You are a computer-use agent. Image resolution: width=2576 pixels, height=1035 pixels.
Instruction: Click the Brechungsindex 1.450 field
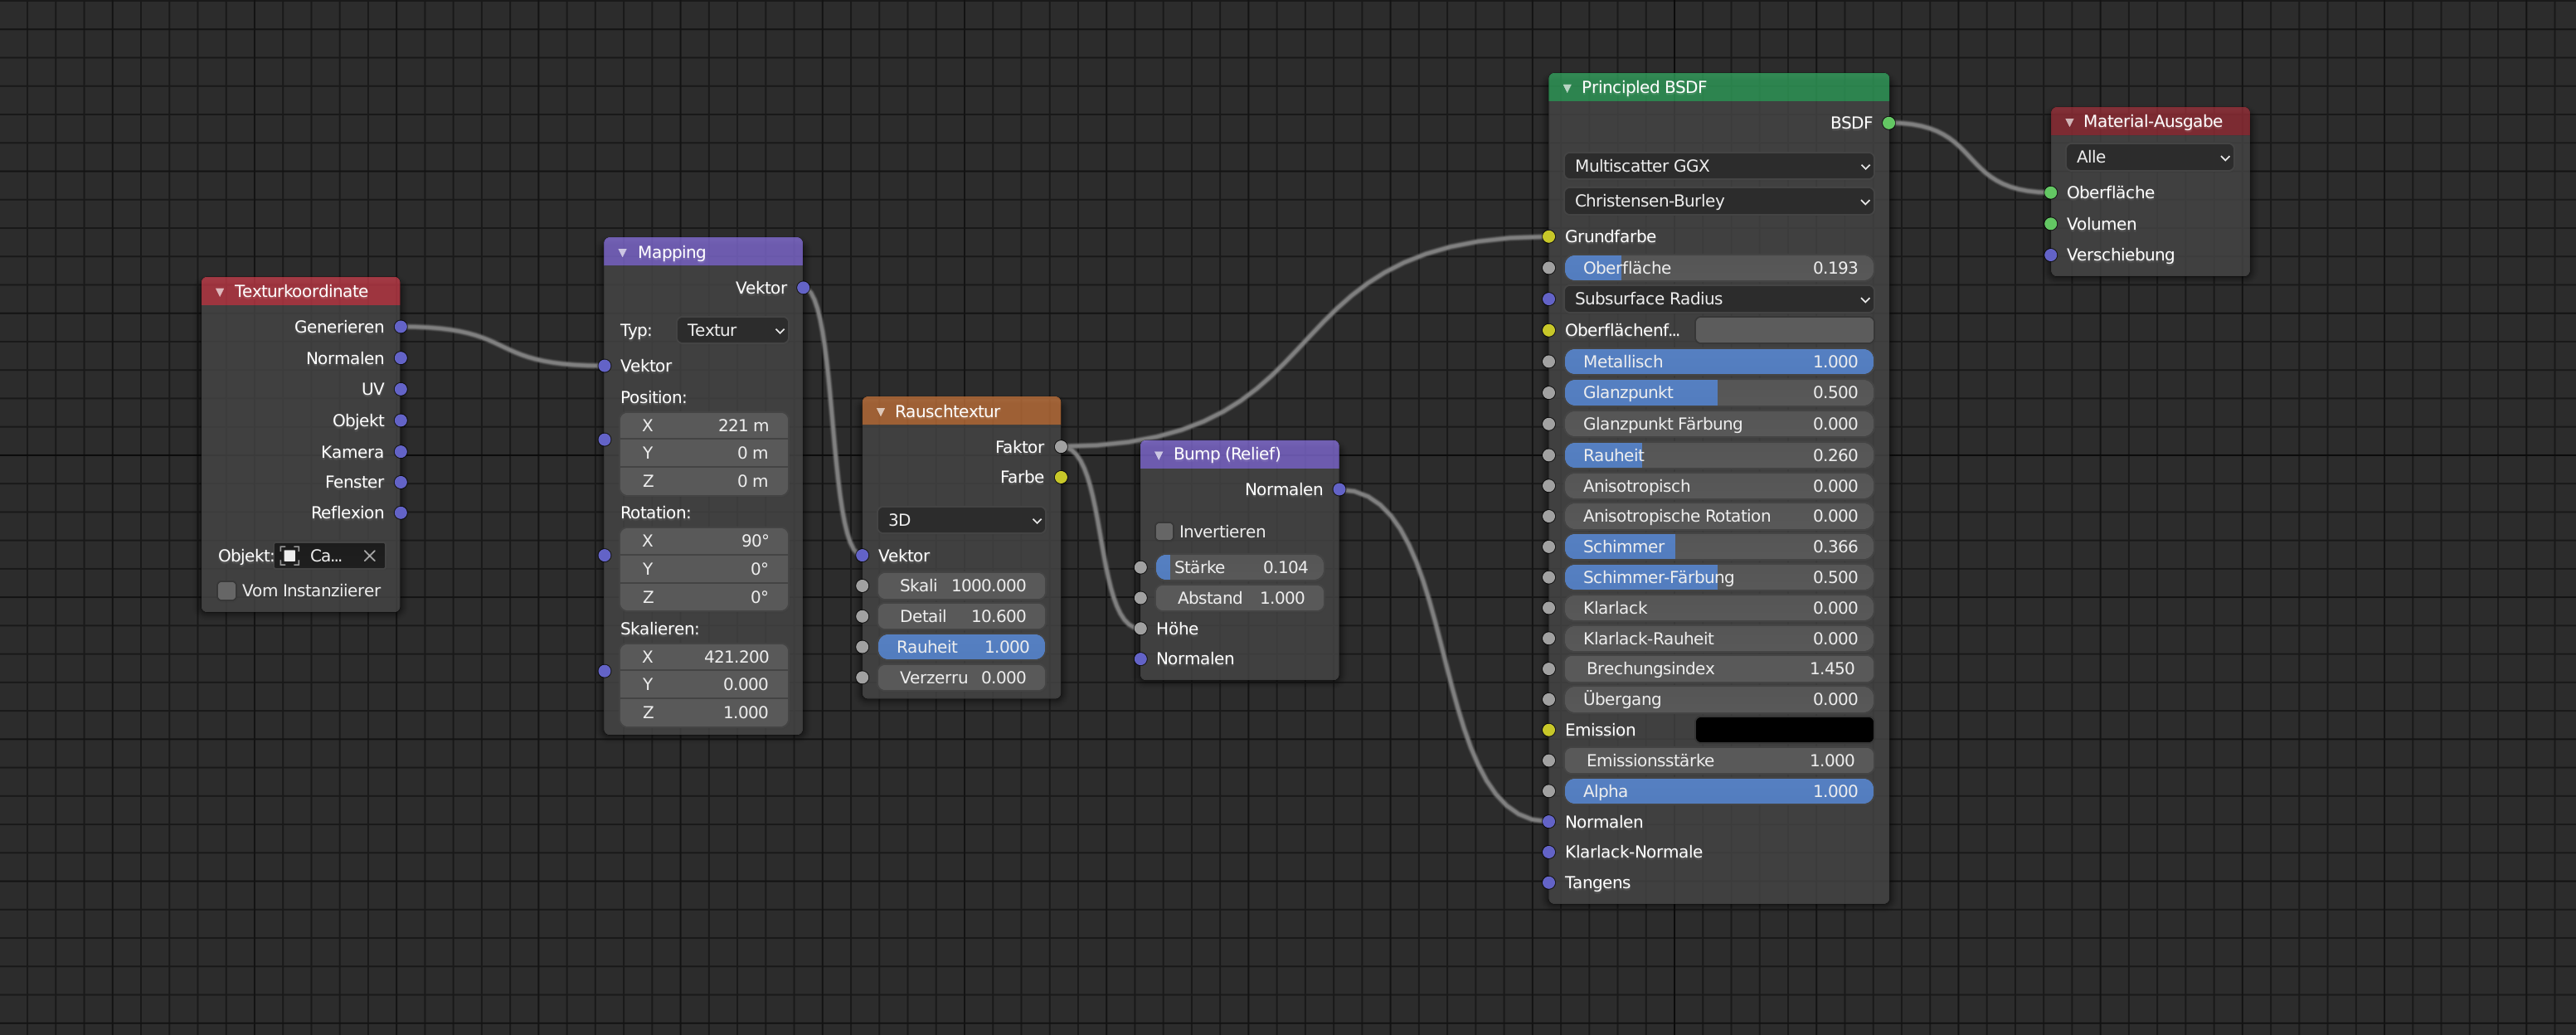pos(1718,669)
